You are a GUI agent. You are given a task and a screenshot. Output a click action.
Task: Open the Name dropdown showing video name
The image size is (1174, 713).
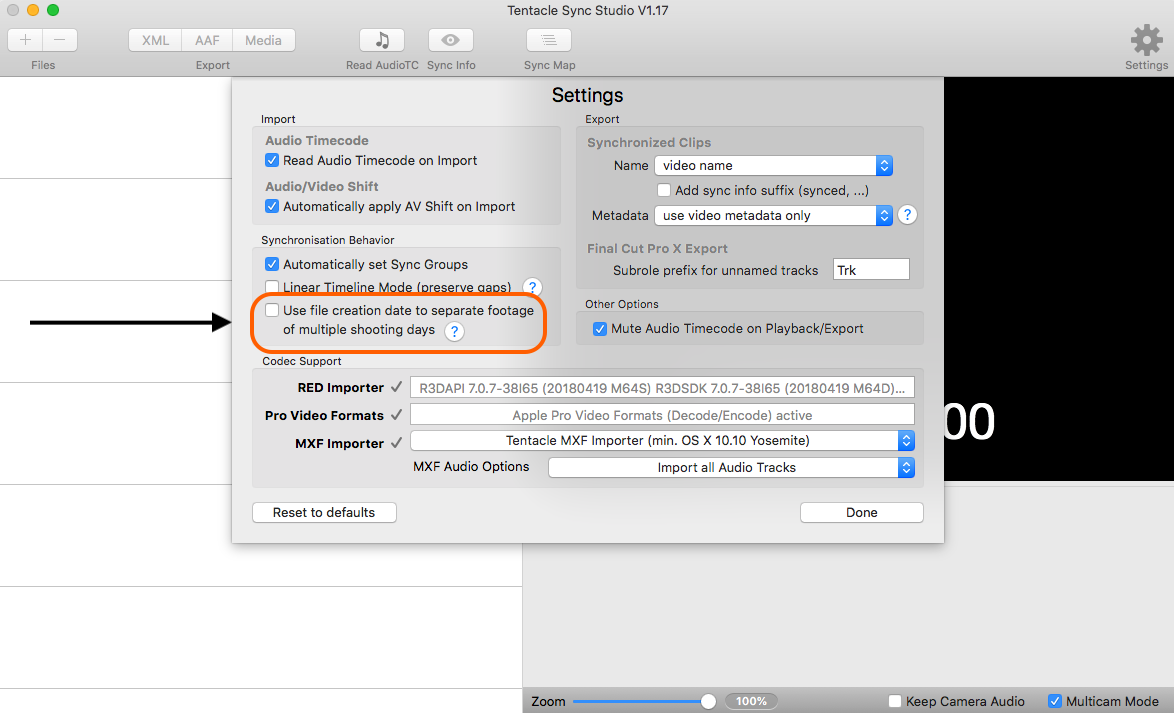click(773, 166)
